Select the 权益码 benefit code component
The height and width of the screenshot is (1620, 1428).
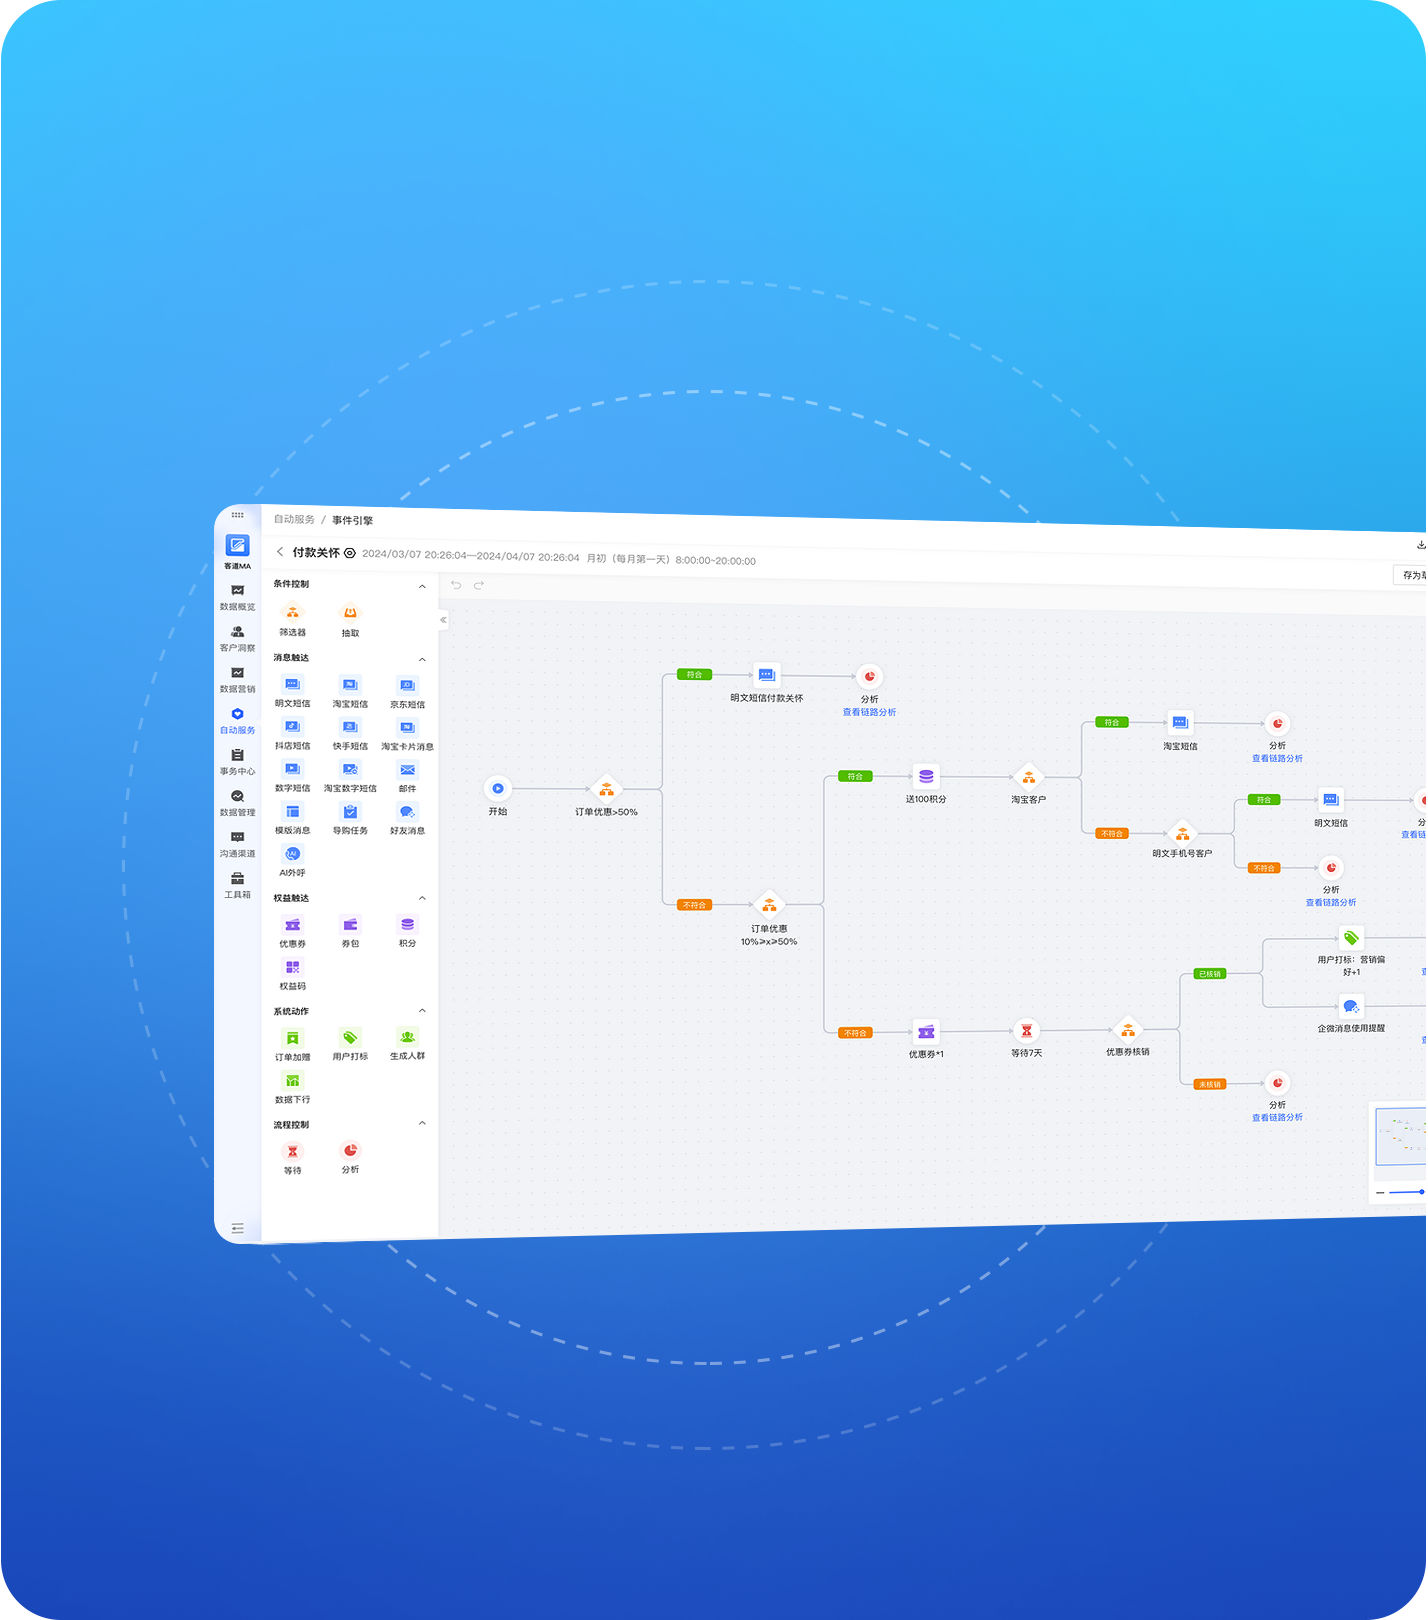coord(292,975)
